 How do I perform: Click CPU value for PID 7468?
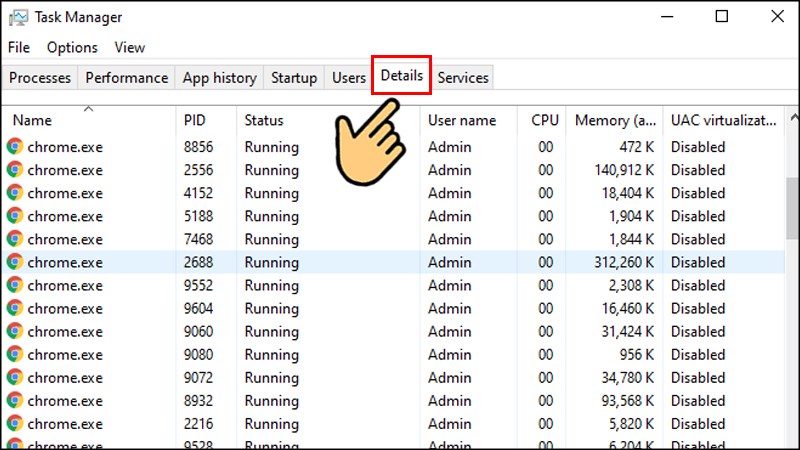pos(545,239)
